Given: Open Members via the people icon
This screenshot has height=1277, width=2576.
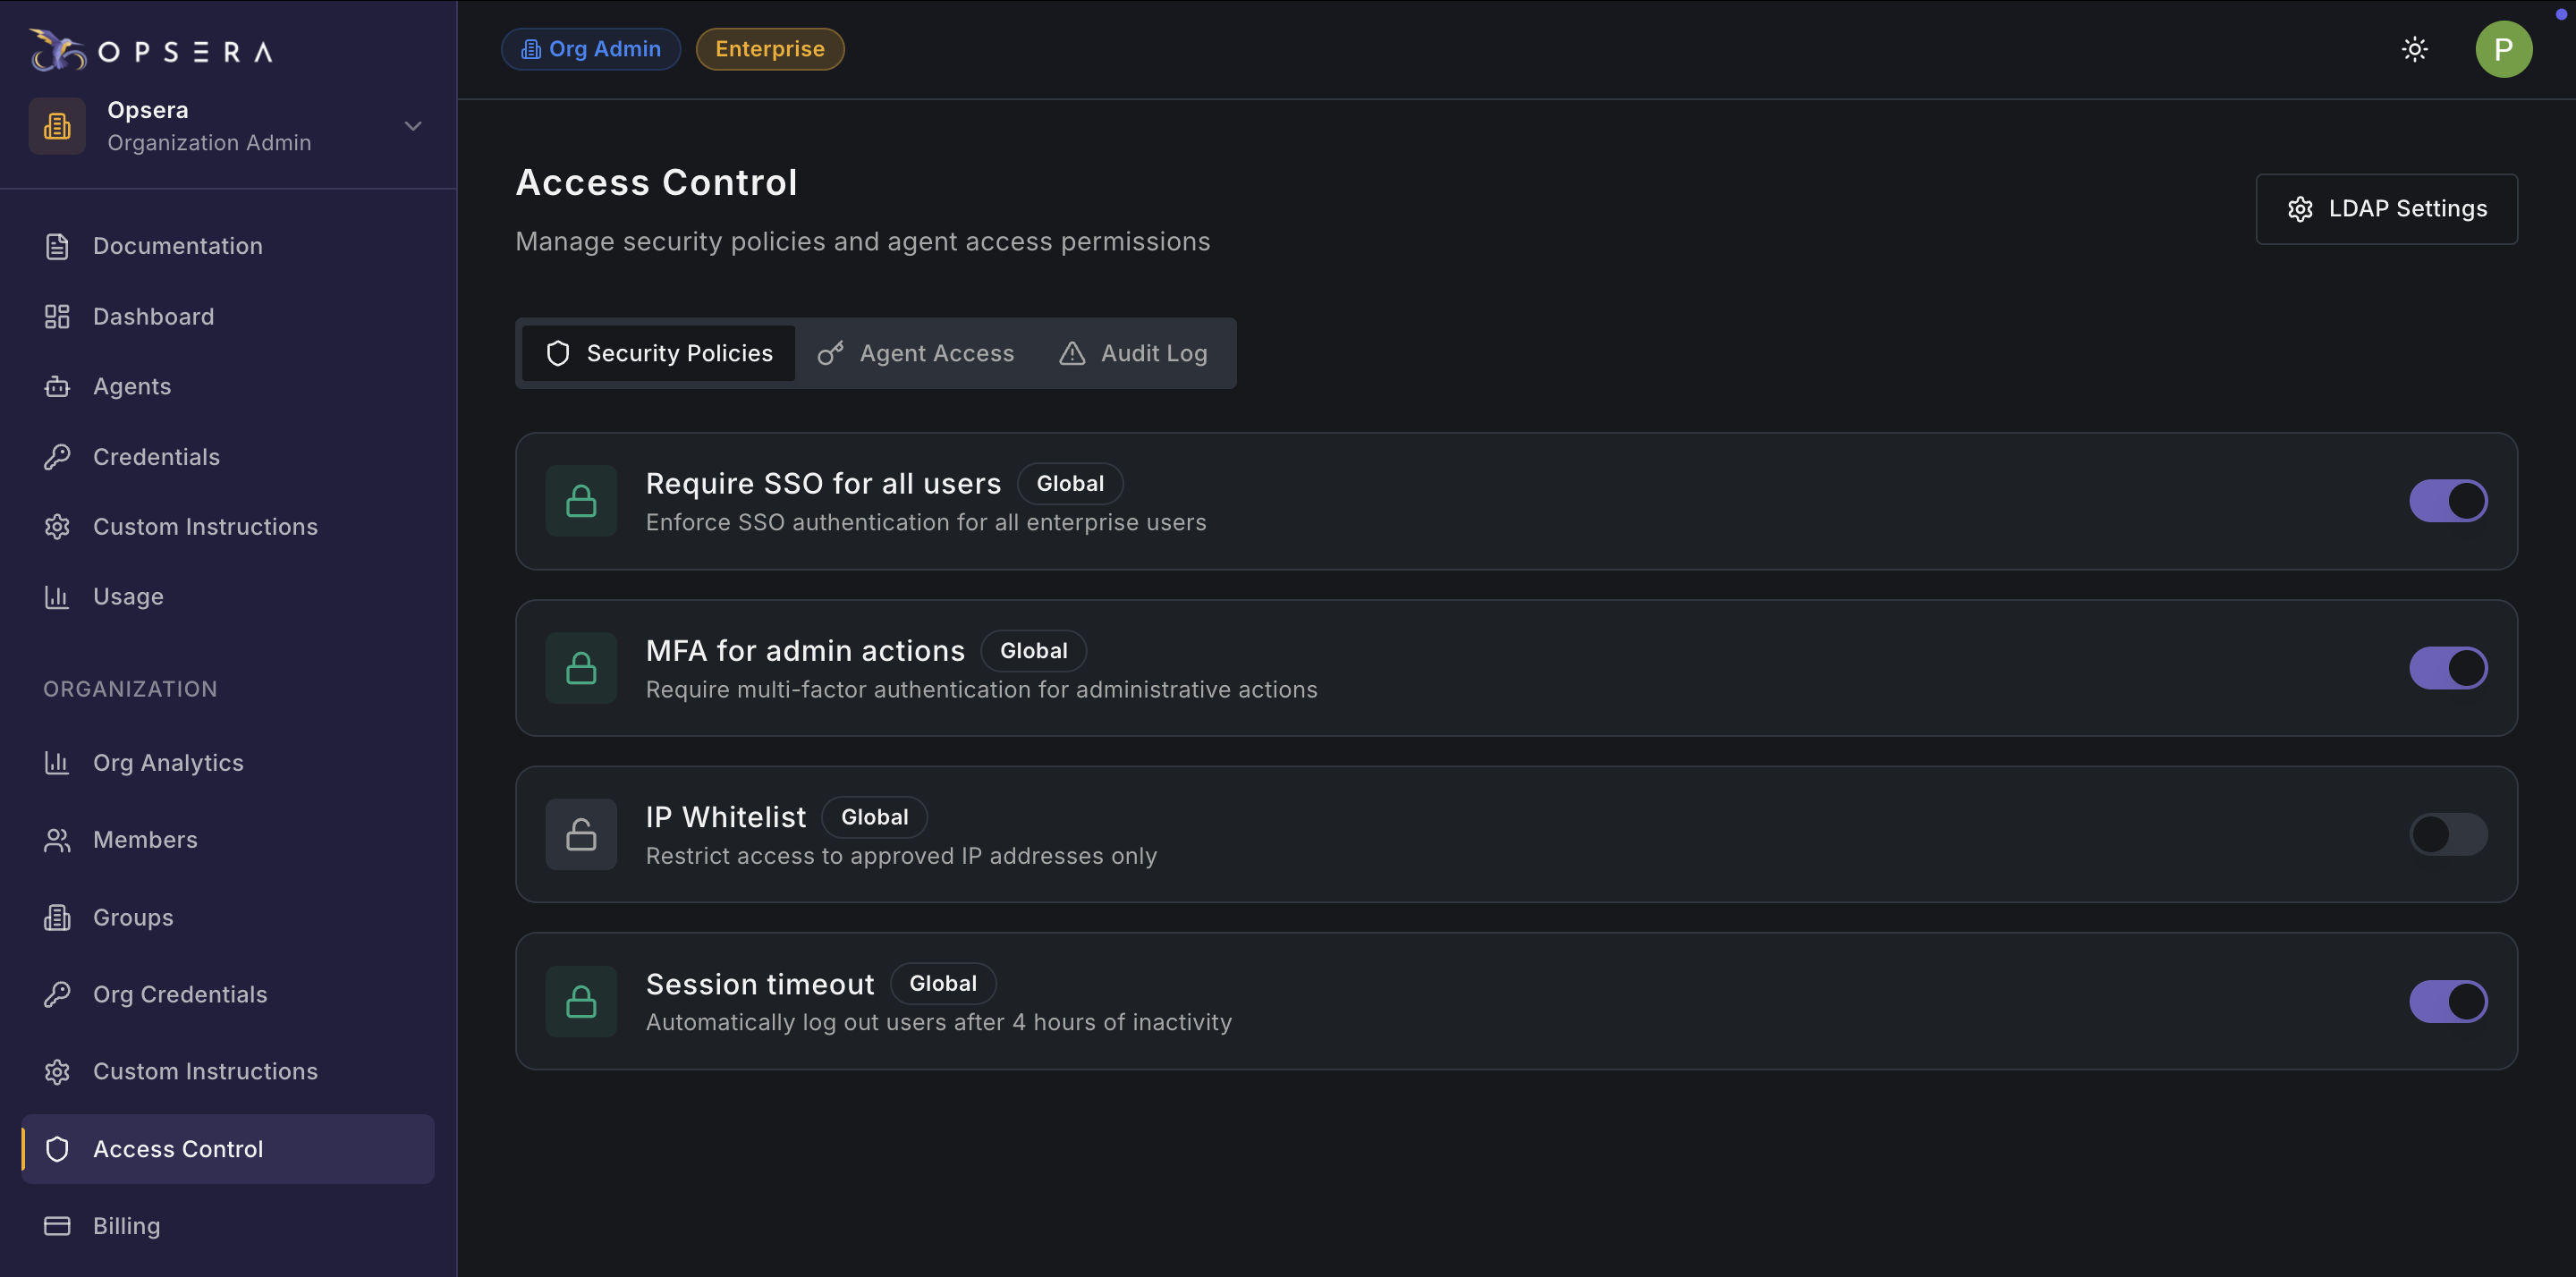Looking at the screenshot, I should [x=57, y=840].
